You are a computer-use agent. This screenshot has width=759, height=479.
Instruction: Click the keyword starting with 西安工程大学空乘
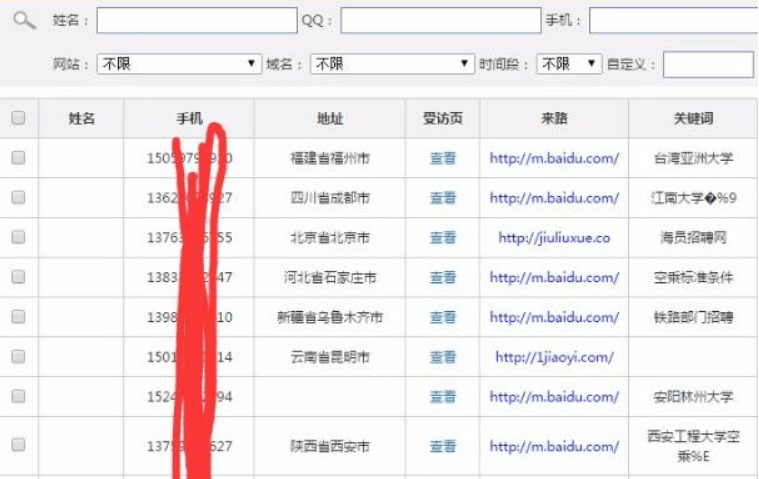pyautogui.click(x=694, y=446)
